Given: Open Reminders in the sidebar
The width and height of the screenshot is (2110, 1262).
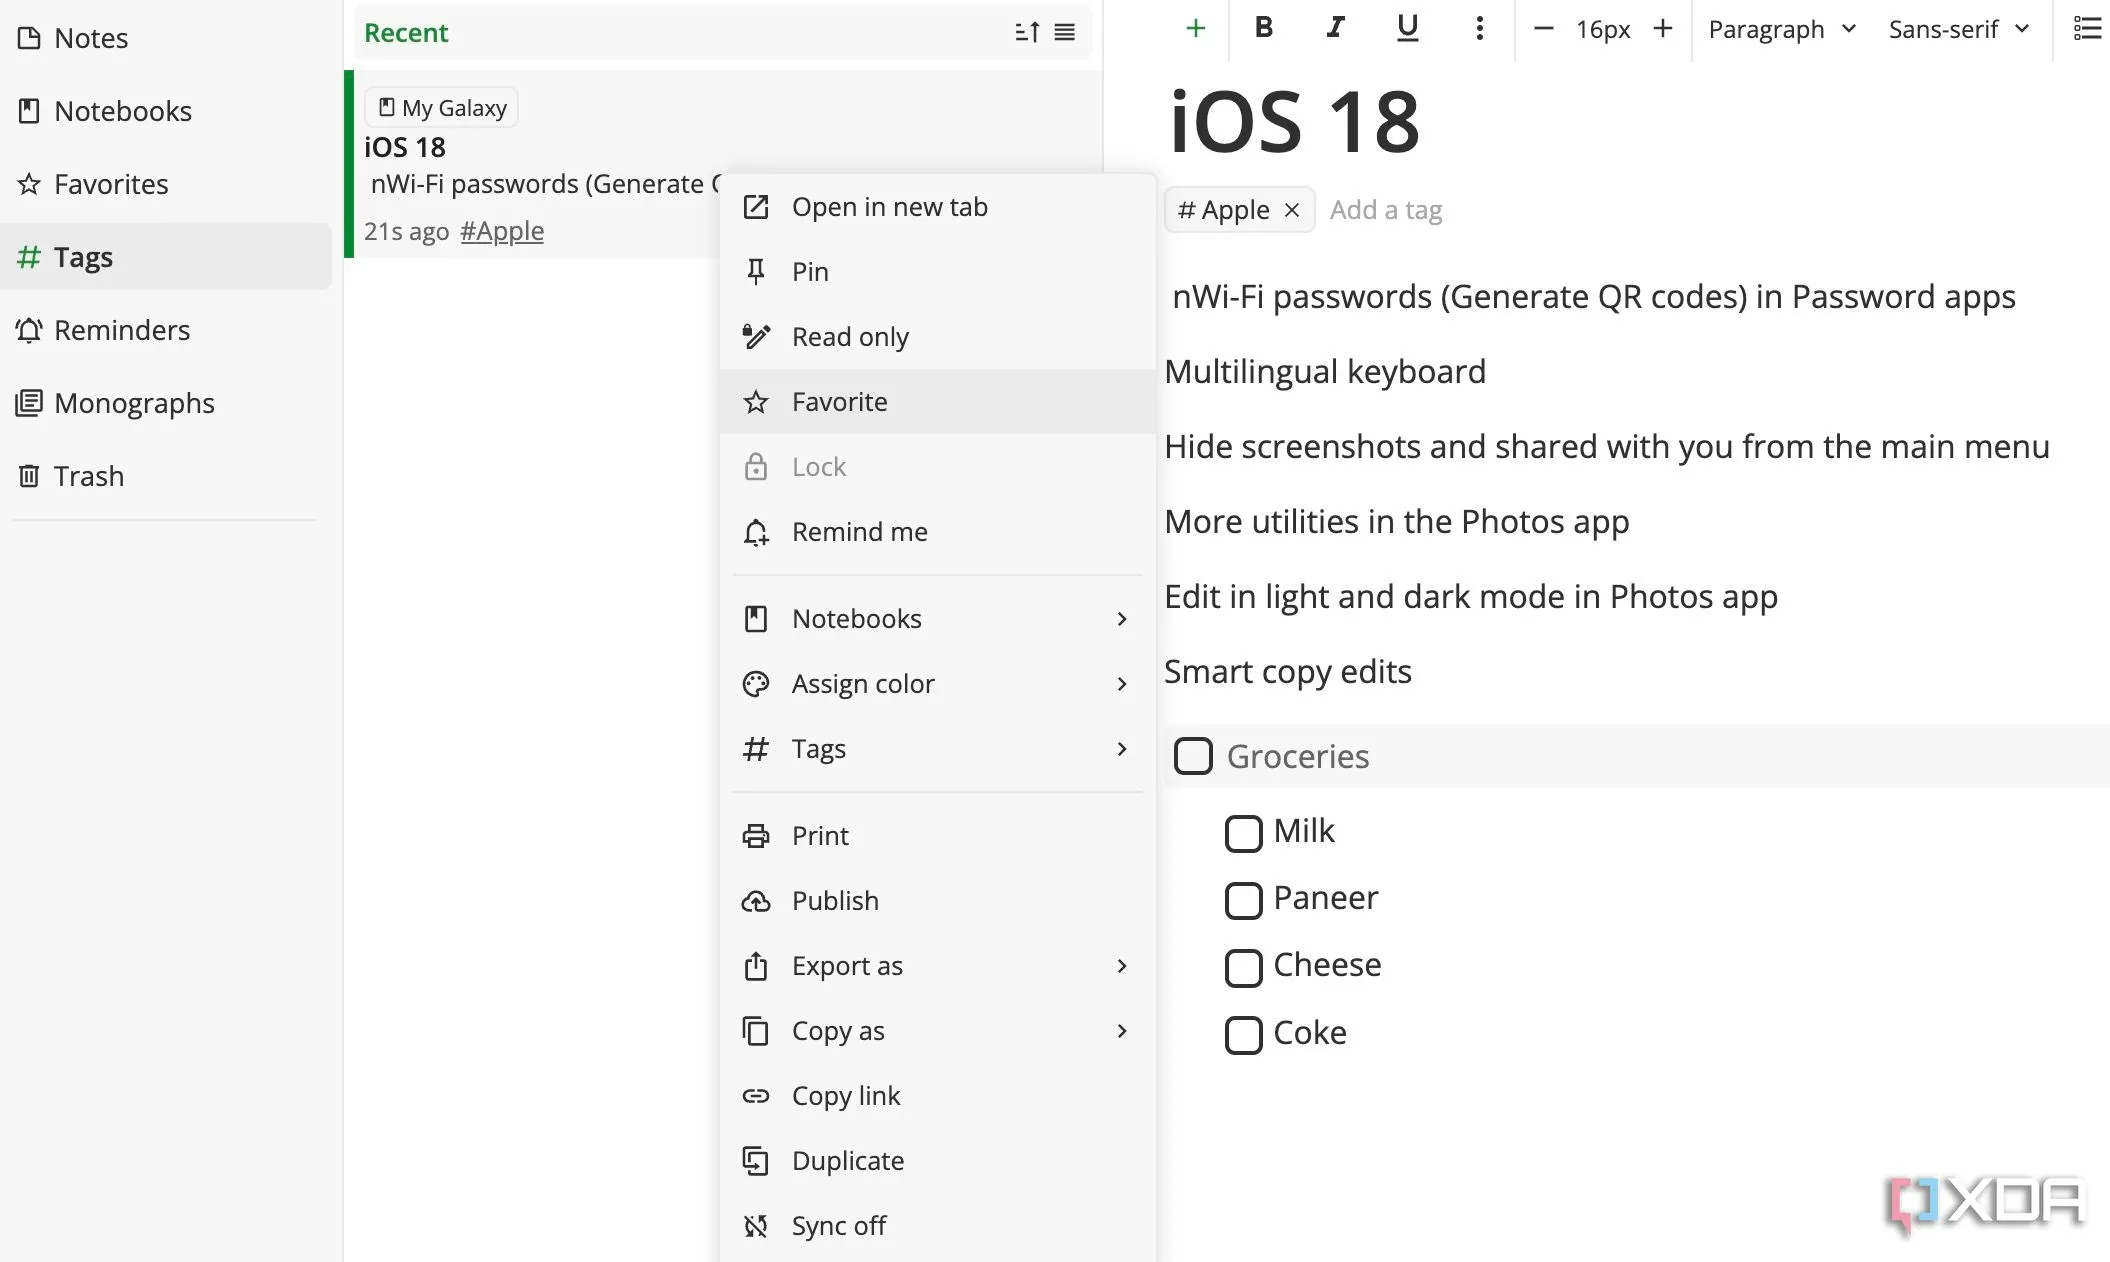Looking at the screenshot, I should point(165,330).
